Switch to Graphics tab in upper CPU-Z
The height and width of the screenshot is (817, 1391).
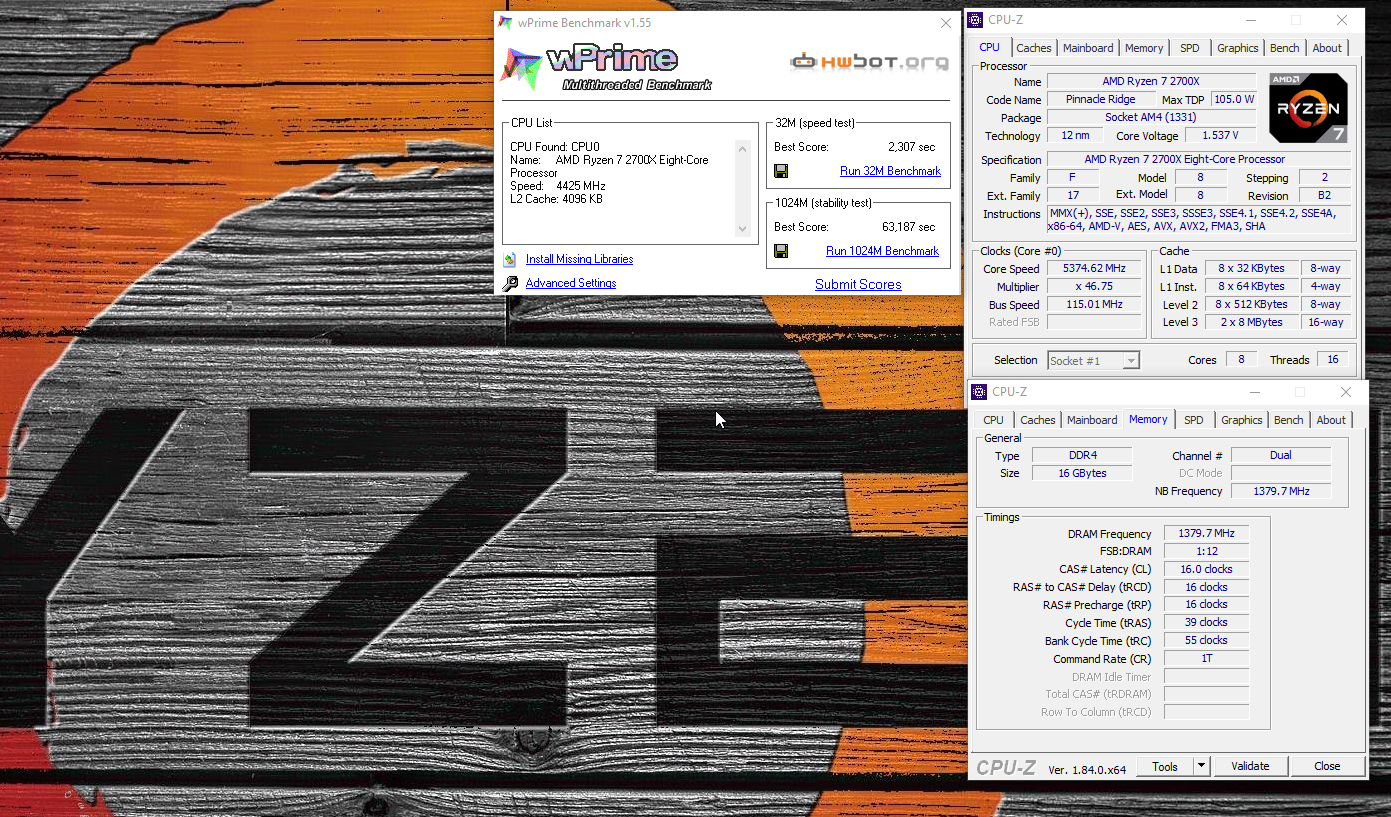1237,48
